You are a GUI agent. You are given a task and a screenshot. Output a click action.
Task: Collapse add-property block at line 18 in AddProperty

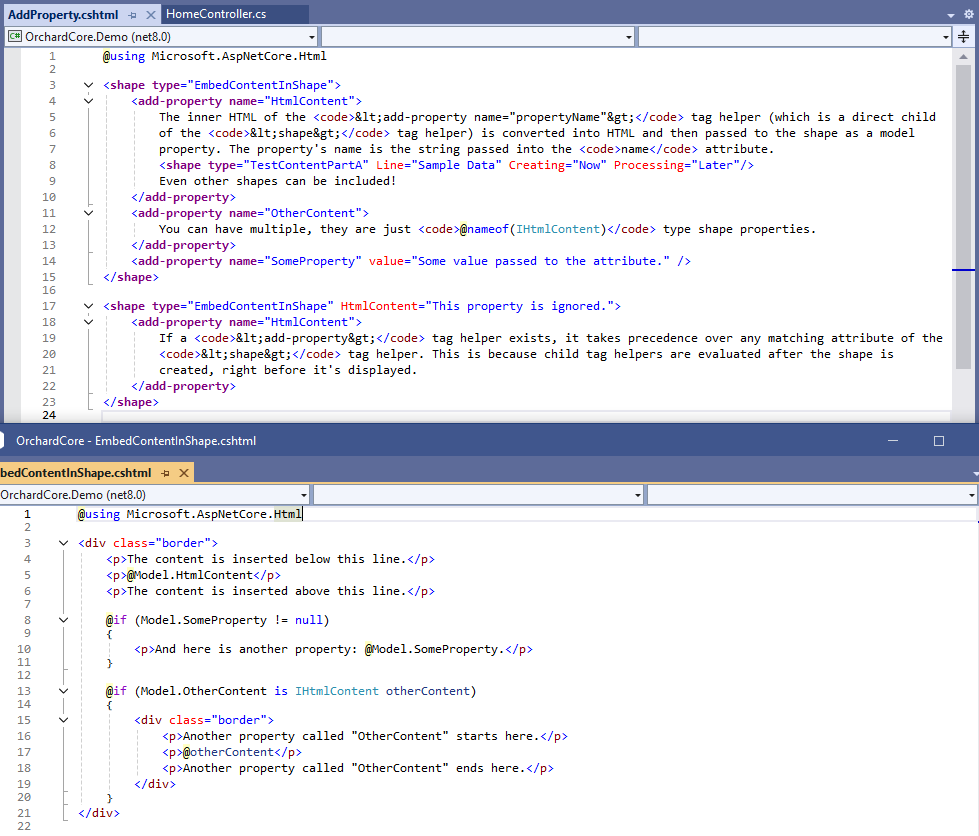[x=89, y=322]
